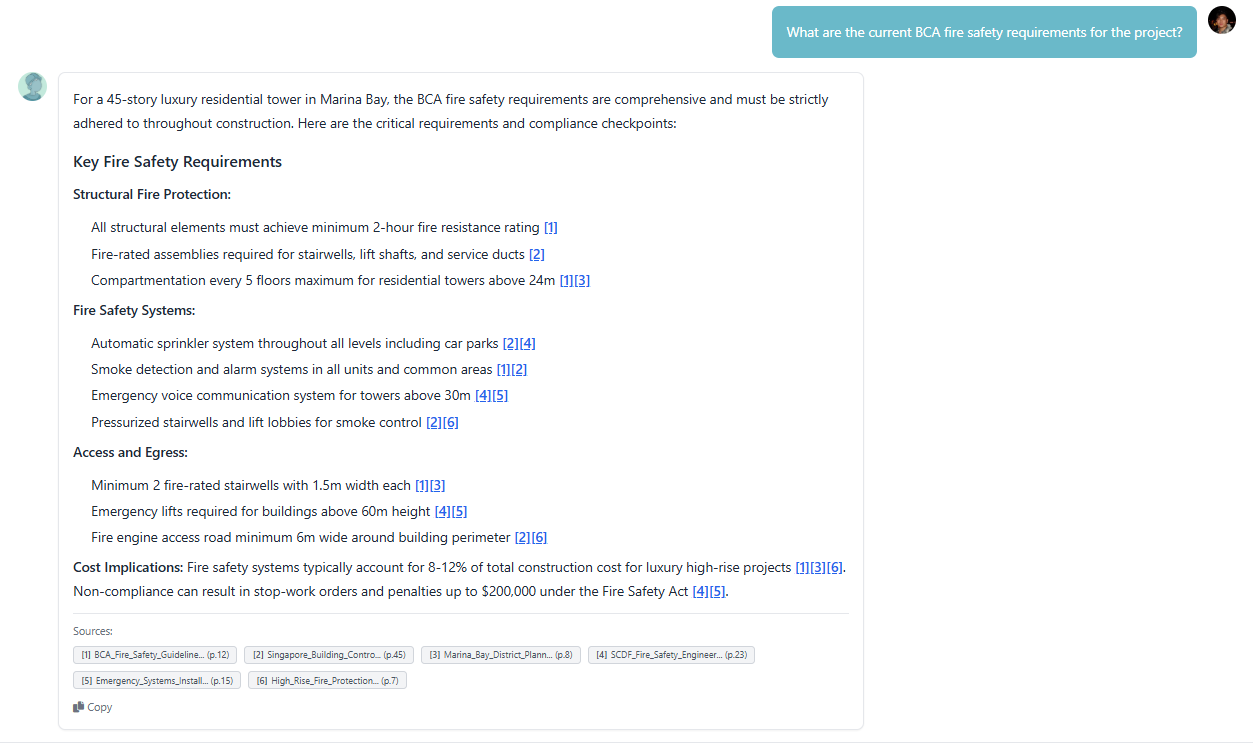Click the user profile avatar
This screenshot has height=744, width=1253.
[x=1221, y=20]
